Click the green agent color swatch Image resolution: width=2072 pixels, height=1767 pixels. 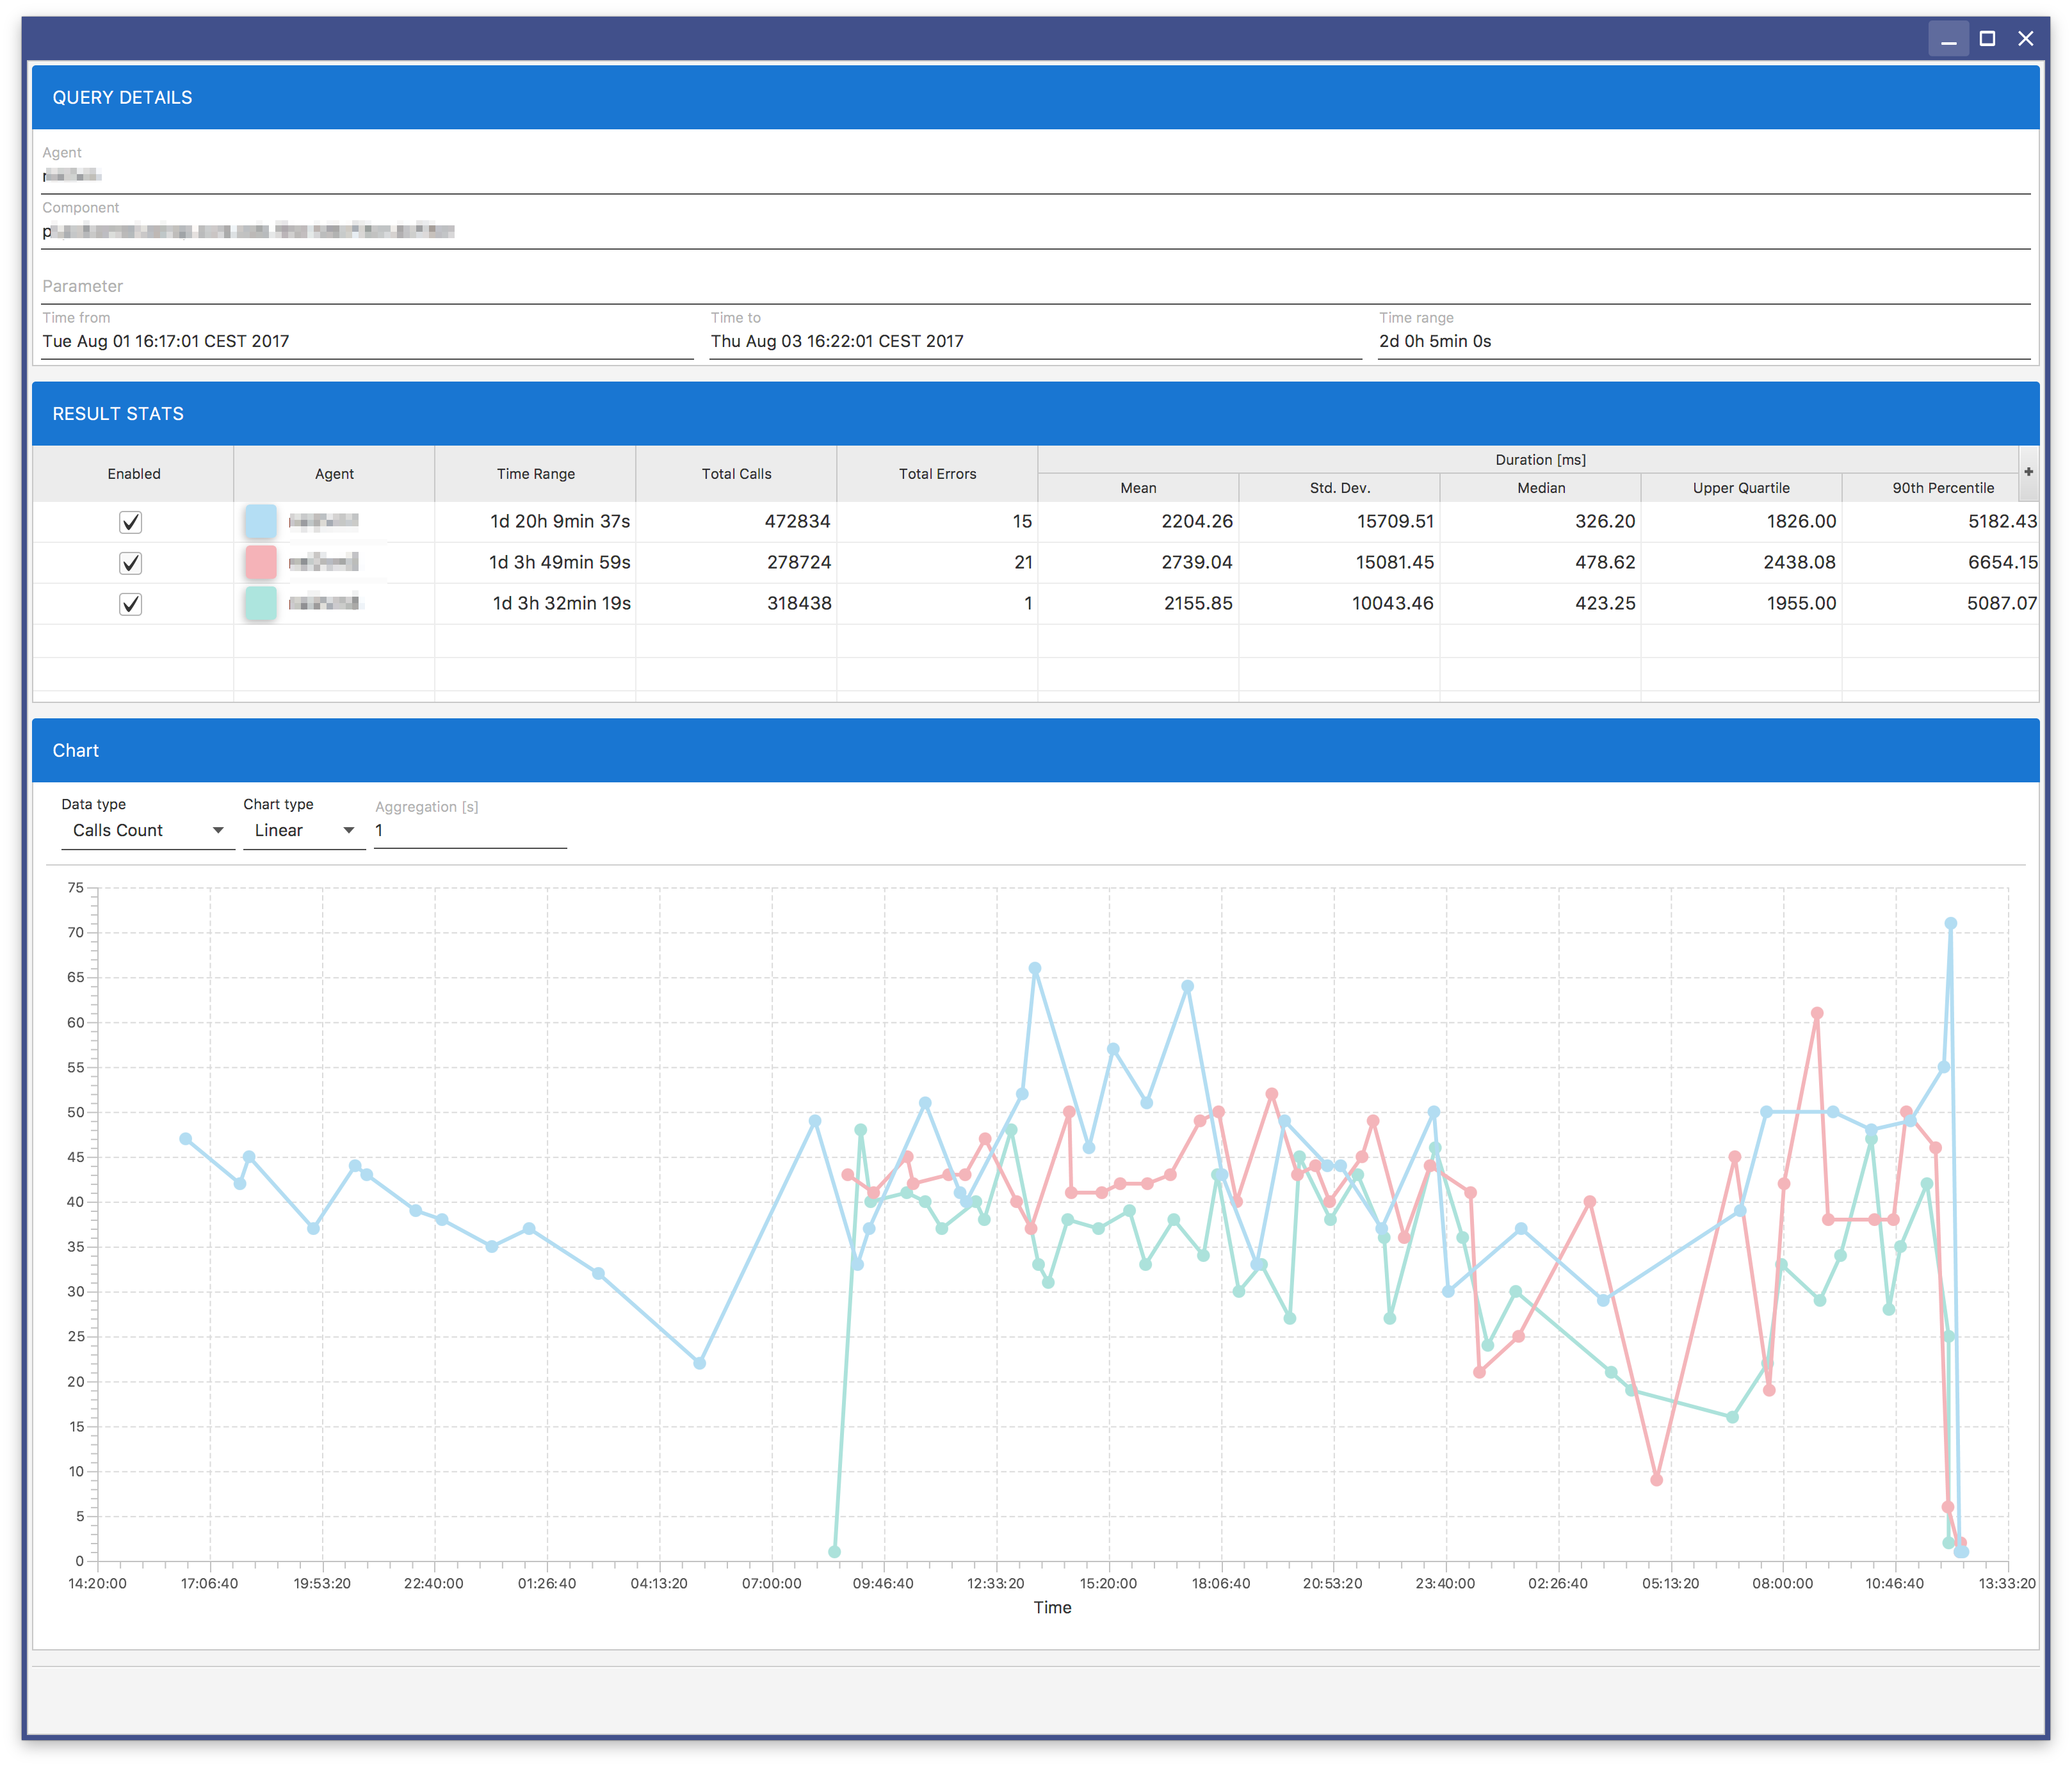click(x=260, y=604)
